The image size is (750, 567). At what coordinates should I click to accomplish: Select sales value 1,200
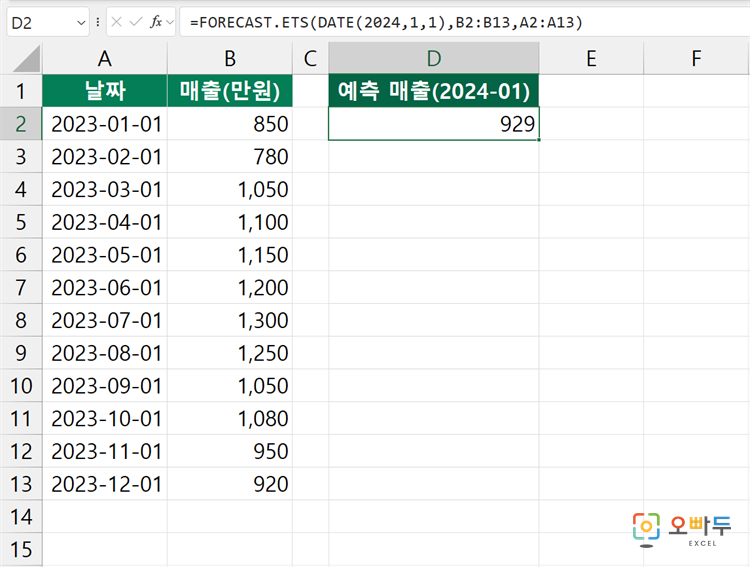pos(230,288)
